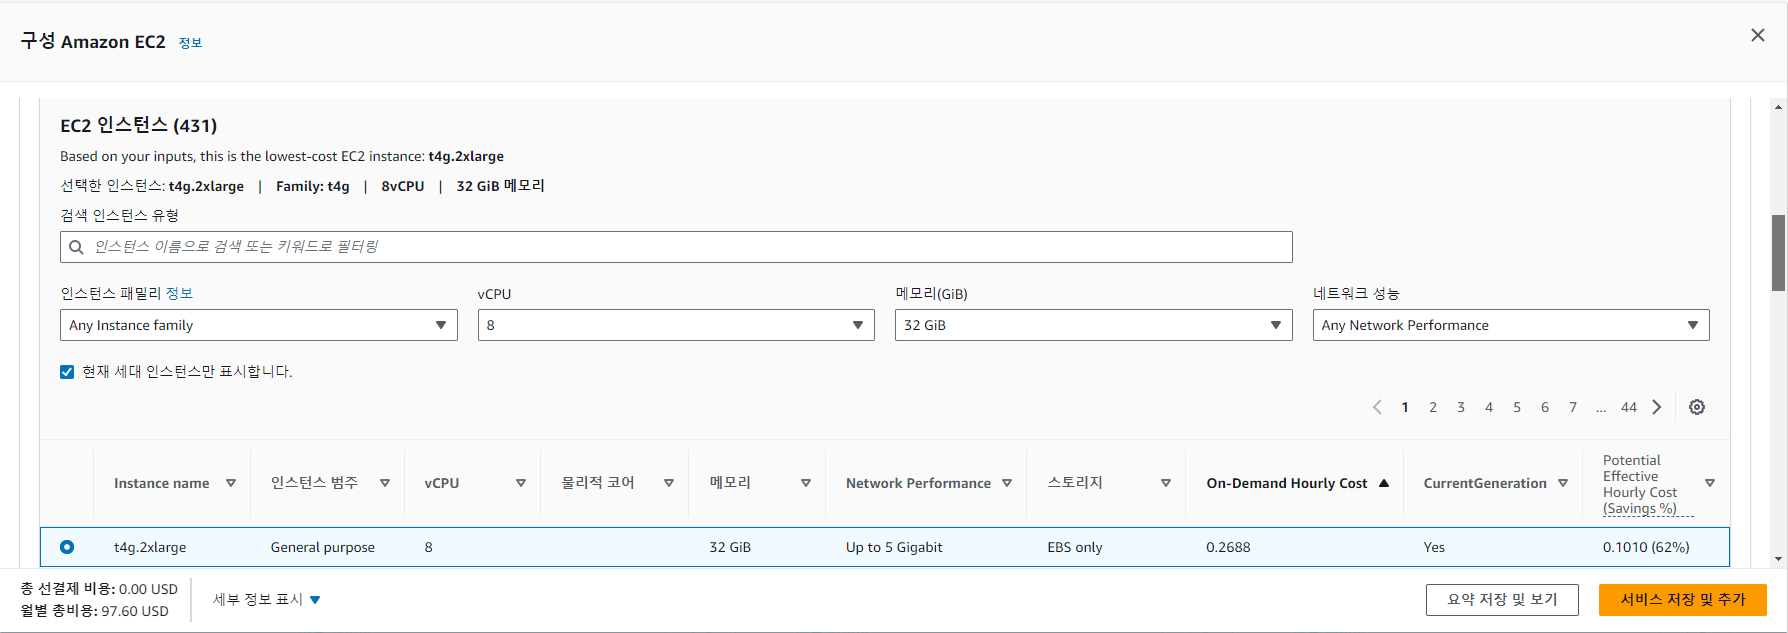Open the memory dropdown showing 32 GiB
The image size is (1788, 633).
(x=1094, y=325)
